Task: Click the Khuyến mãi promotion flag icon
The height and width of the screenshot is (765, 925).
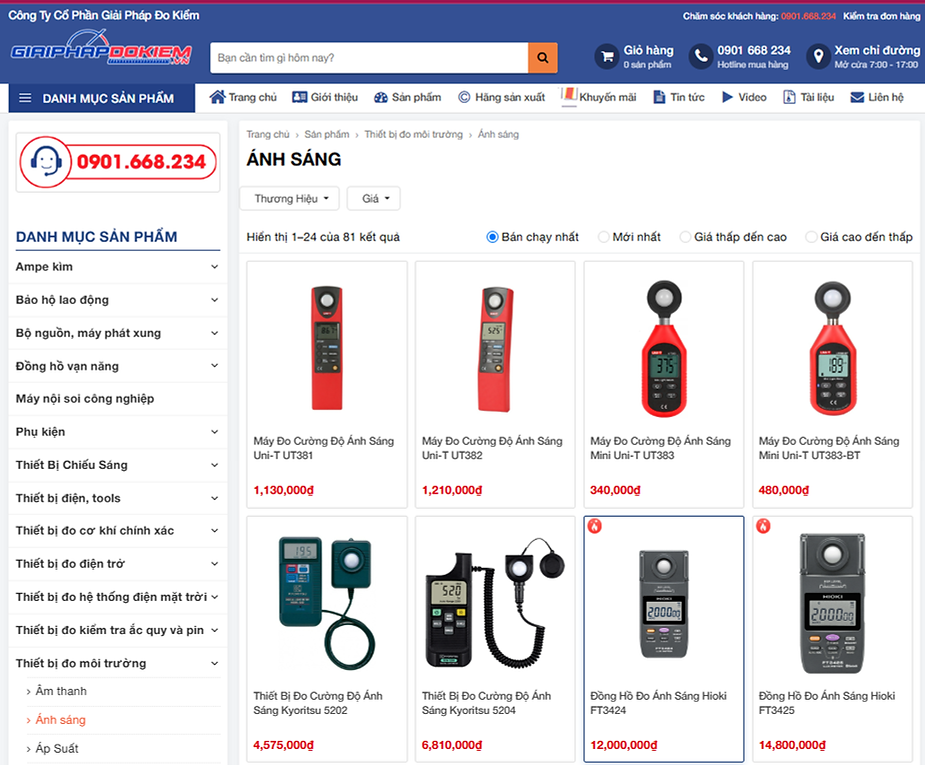Action: click(x=569, y=96)
